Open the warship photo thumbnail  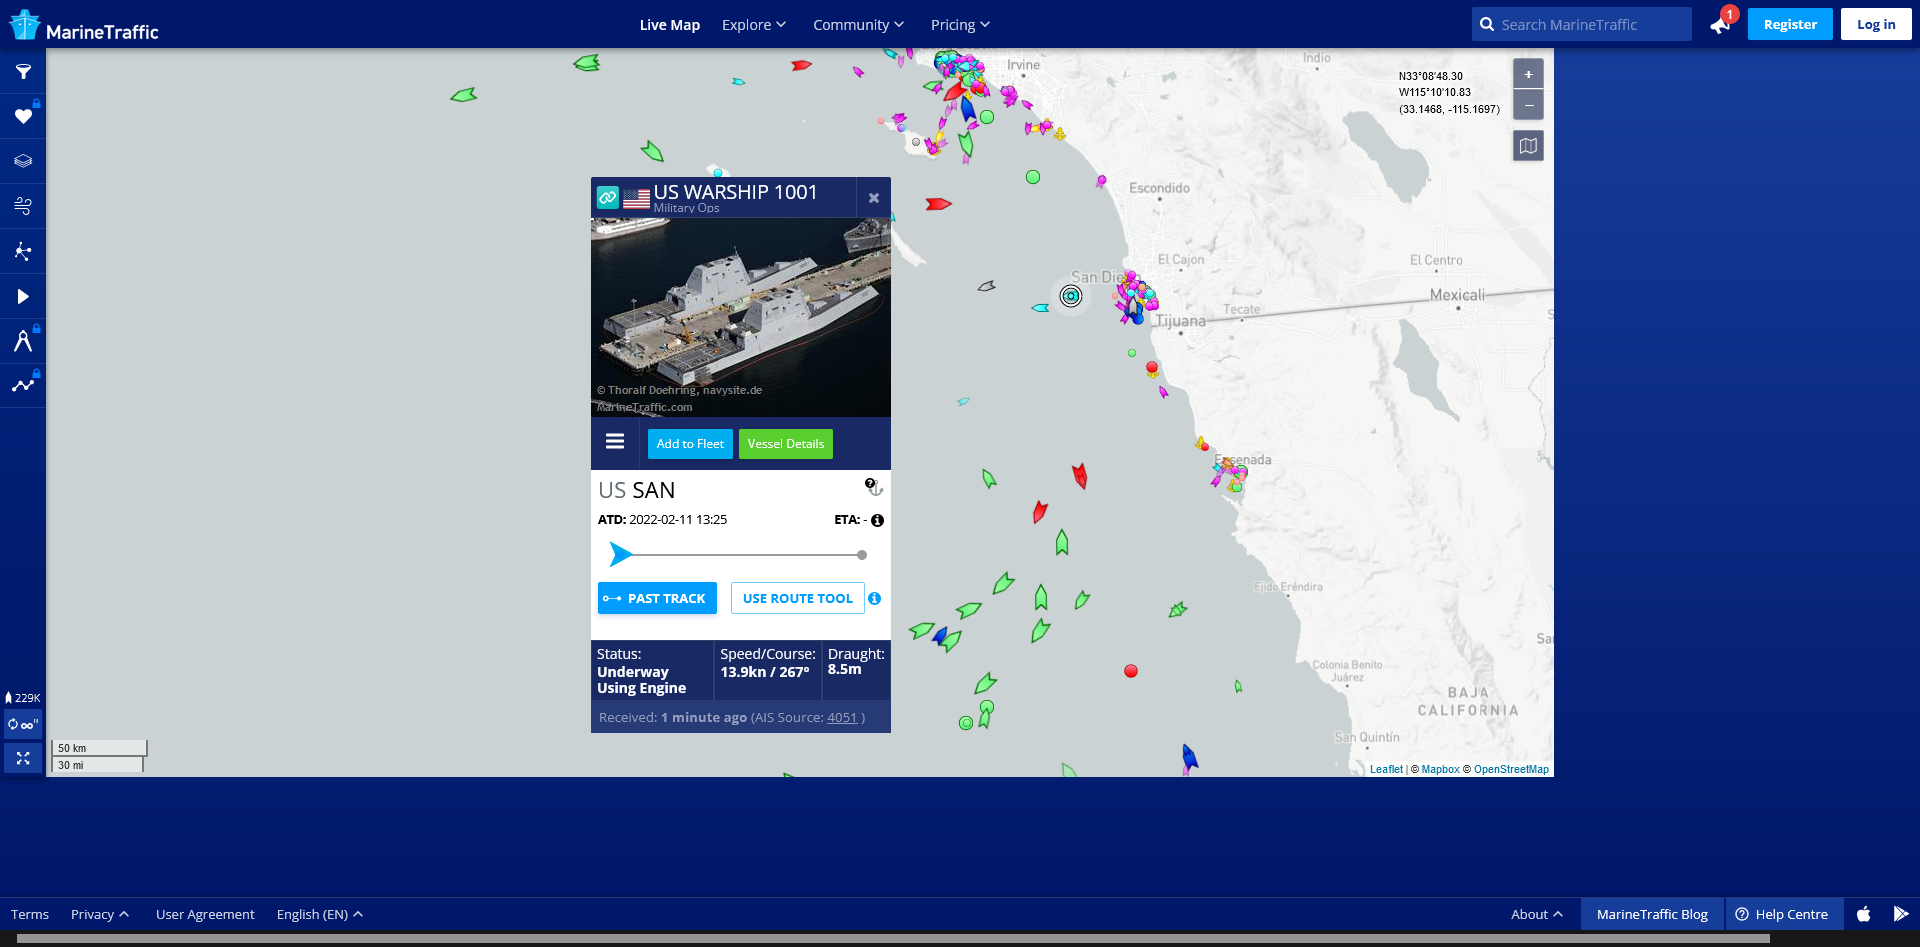click(741, 317)
